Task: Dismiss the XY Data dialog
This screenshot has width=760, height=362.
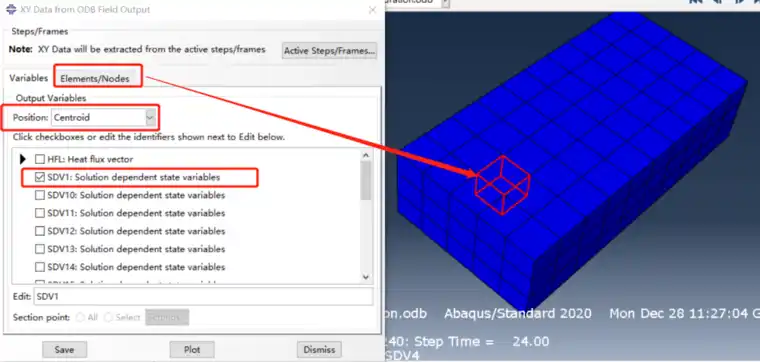Action: (x=319, y=350)
